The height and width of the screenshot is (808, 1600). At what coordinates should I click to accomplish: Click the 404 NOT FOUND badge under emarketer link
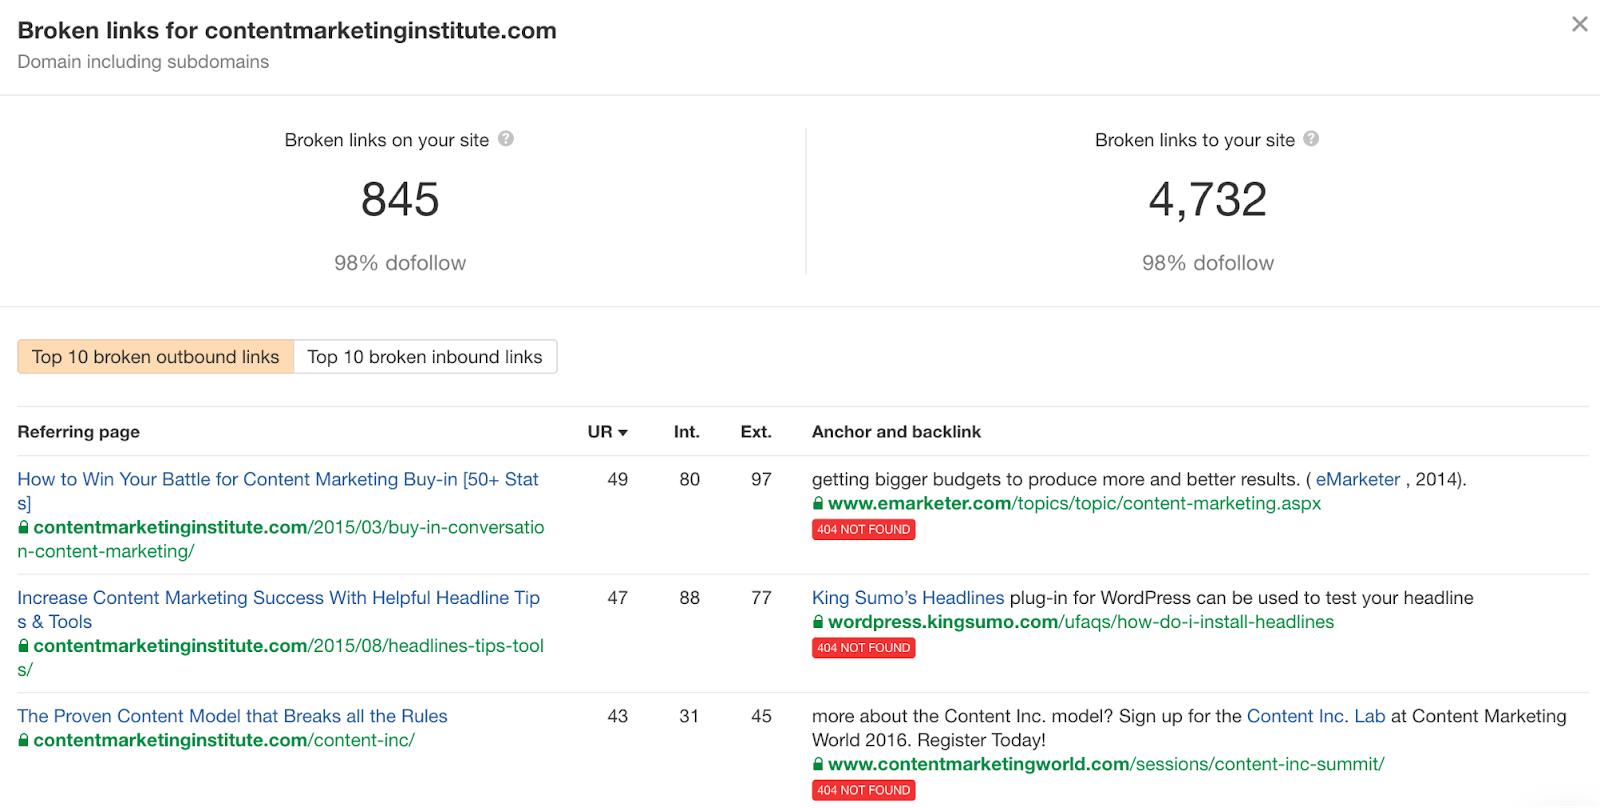pos(863,530)
